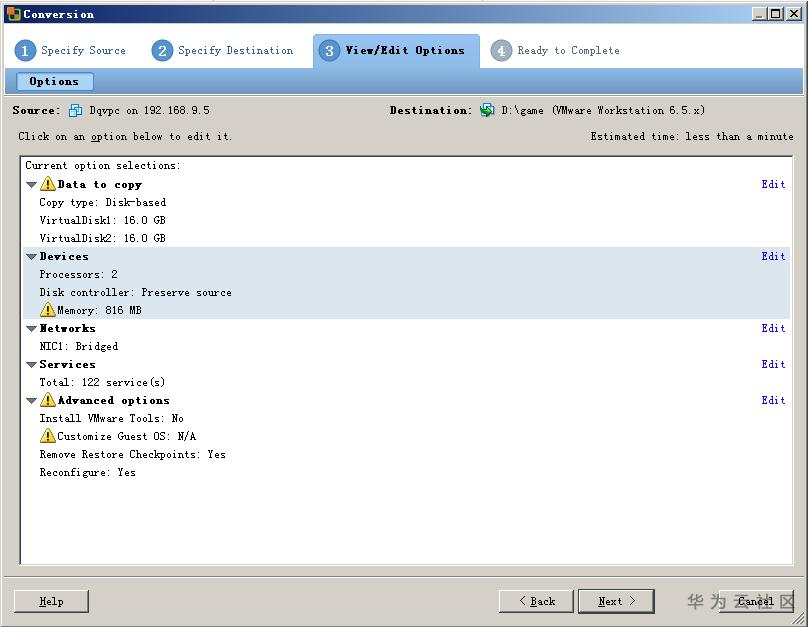Select the Data to copy heading
808x627 pixels.
[99, 184]
